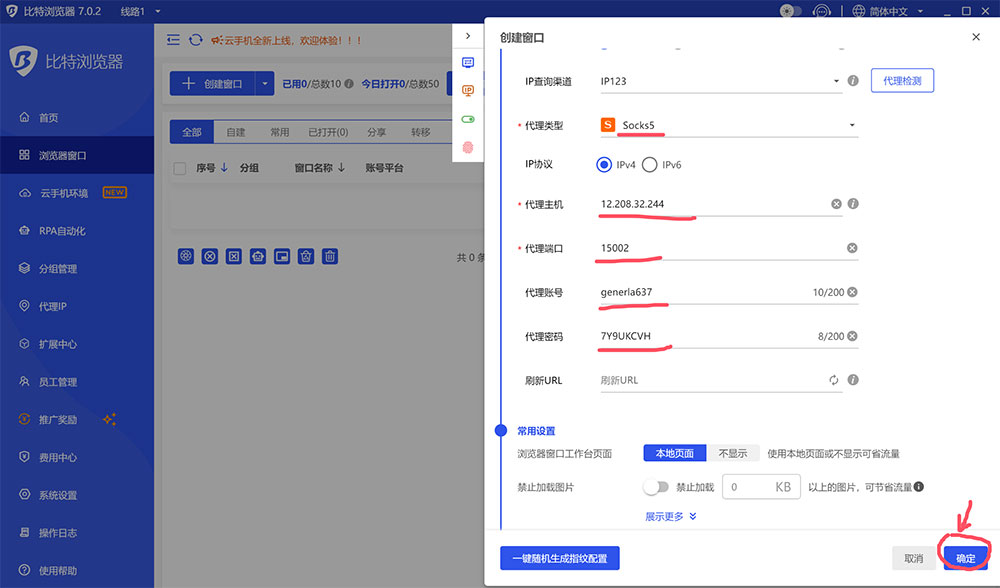Clear the 代理密码 field
1000x588 pixels.
click(852, 336)
